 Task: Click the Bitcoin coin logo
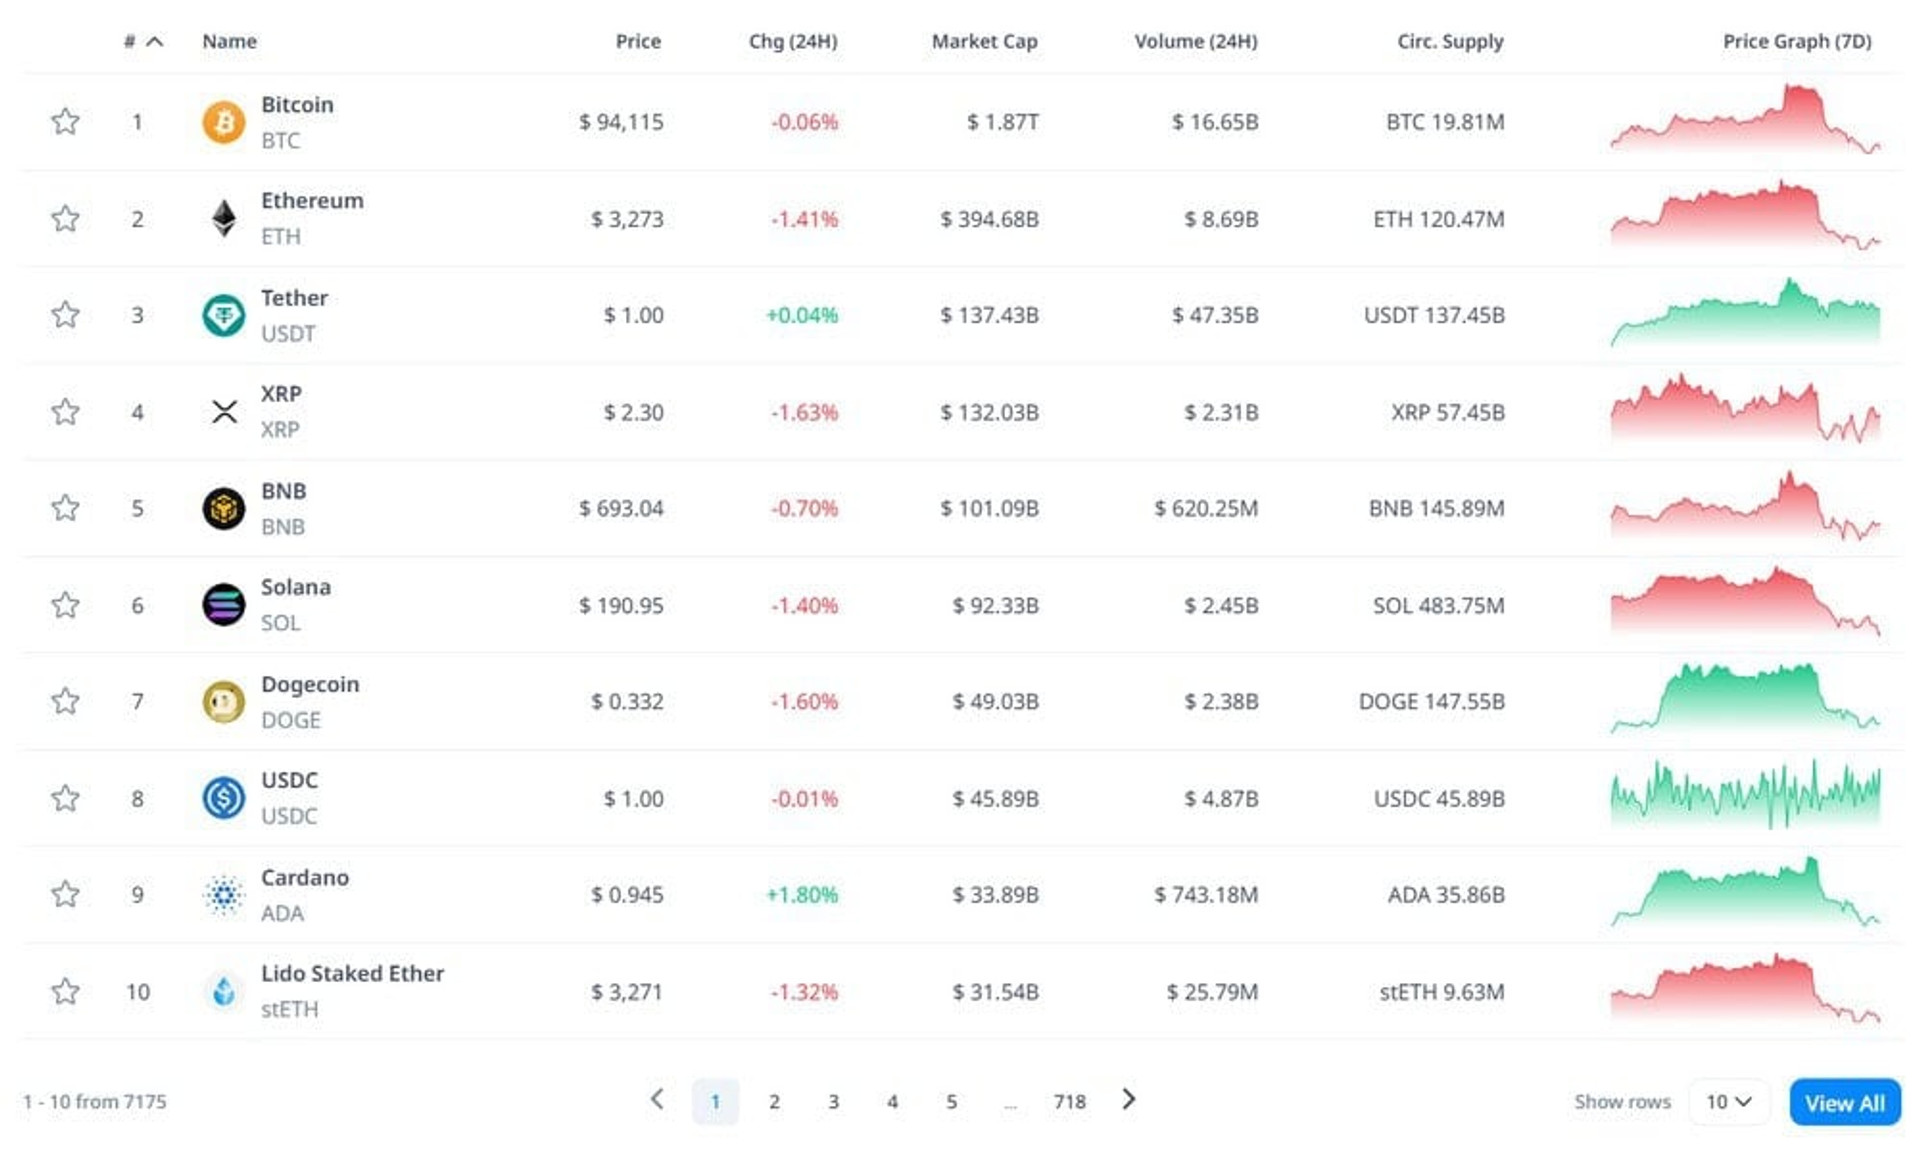click(x=223, y=122)
